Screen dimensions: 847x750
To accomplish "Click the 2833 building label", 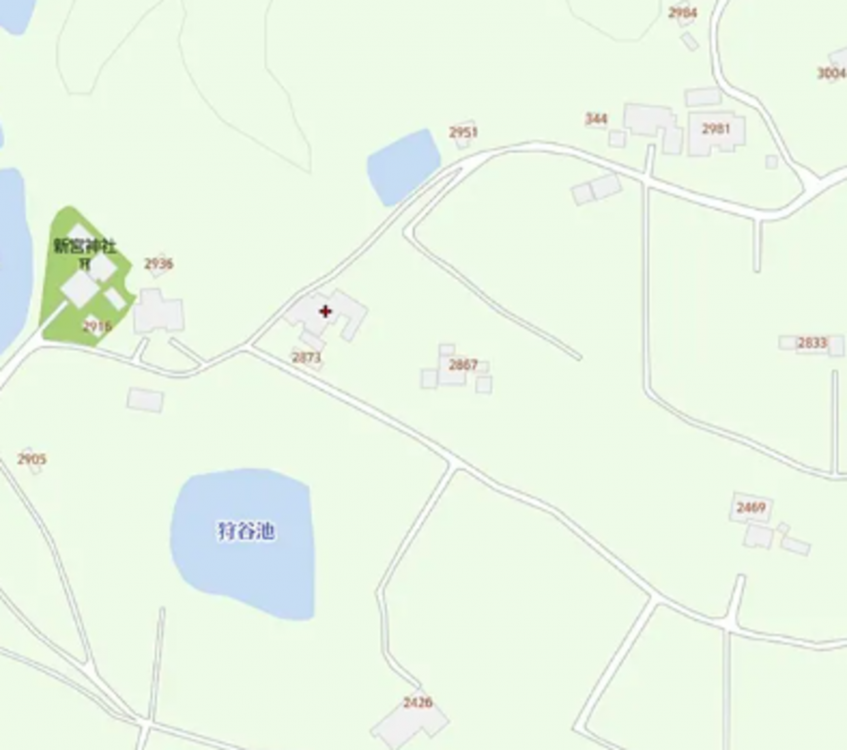I will click(812, 343).
